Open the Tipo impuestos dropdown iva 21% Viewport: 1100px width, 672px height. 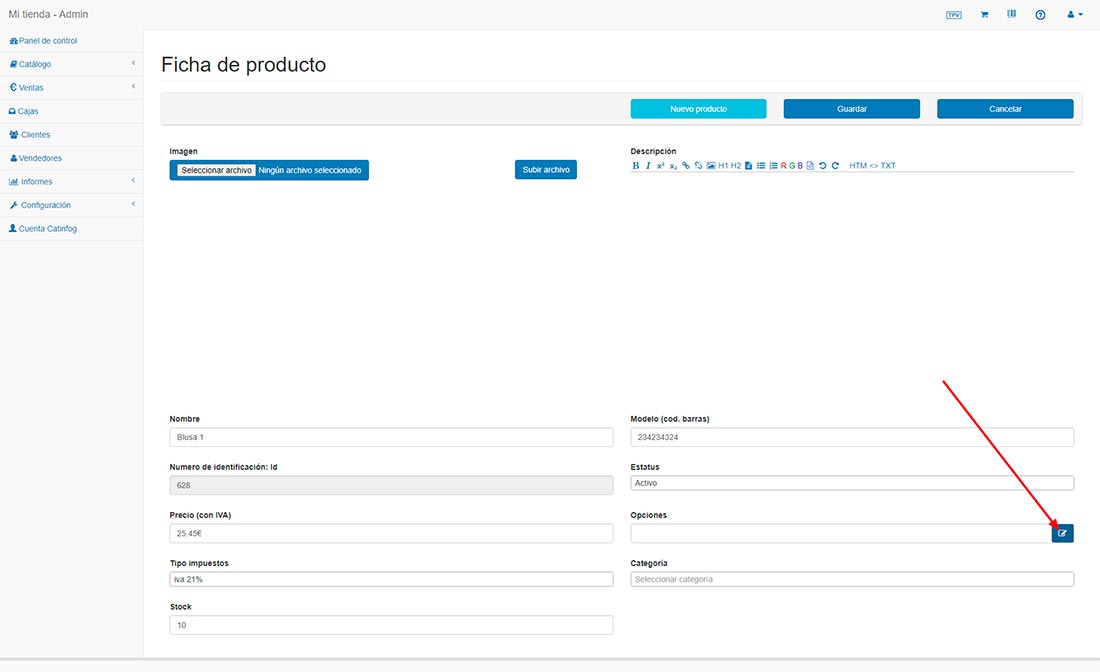[391, 579]
